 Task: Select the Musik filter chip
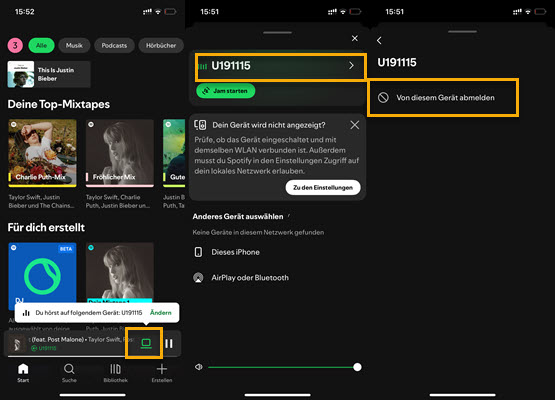pyautogui.click(x=74, y=45)
